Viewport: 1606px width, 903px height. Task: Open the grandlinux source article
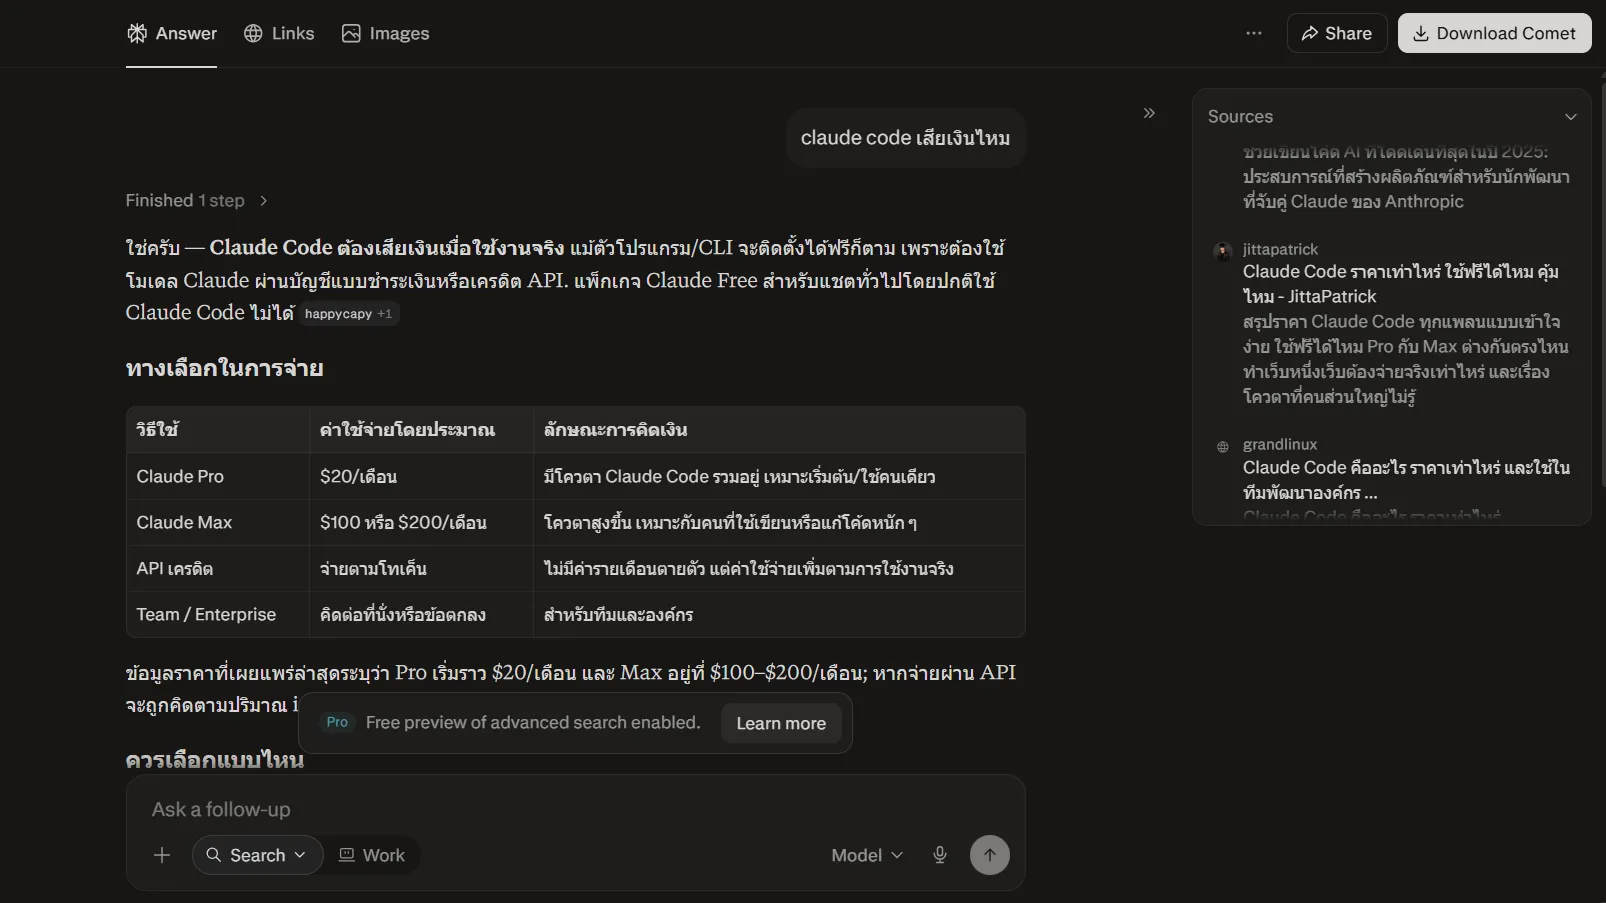coord(1406,480)
